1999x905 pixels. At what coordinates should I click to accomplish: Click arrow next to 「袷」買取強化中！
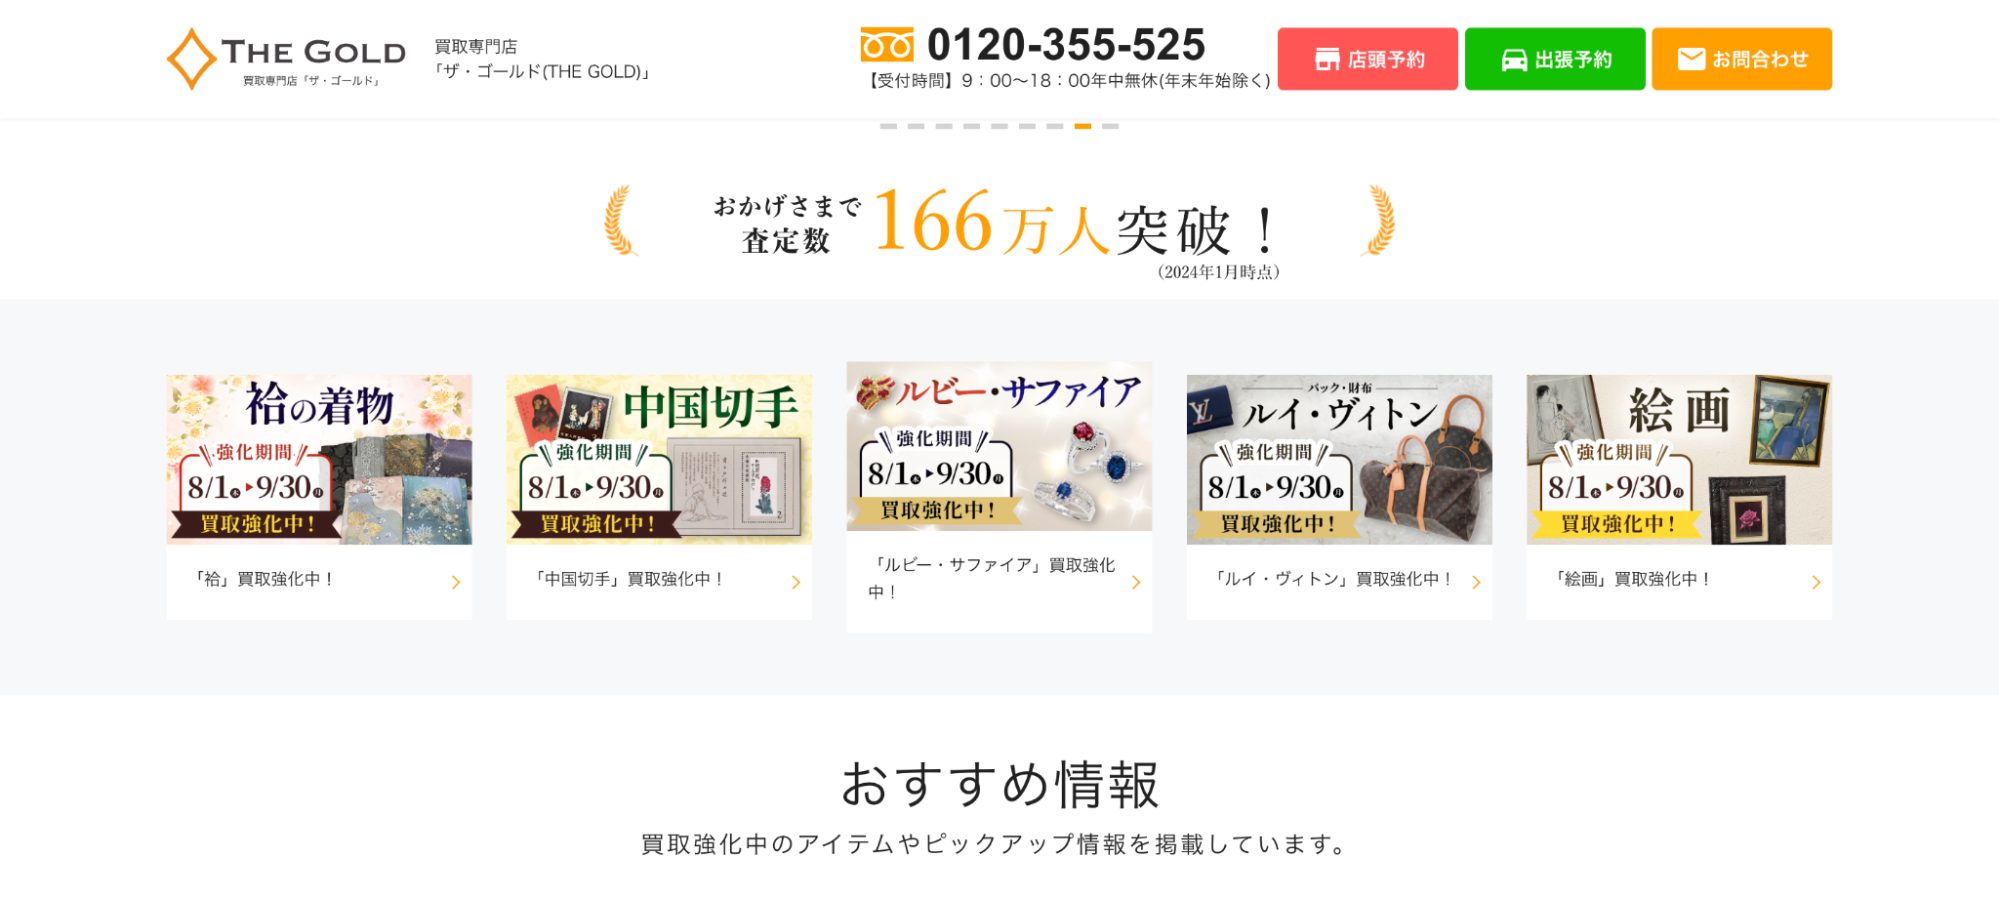[456, 582]
